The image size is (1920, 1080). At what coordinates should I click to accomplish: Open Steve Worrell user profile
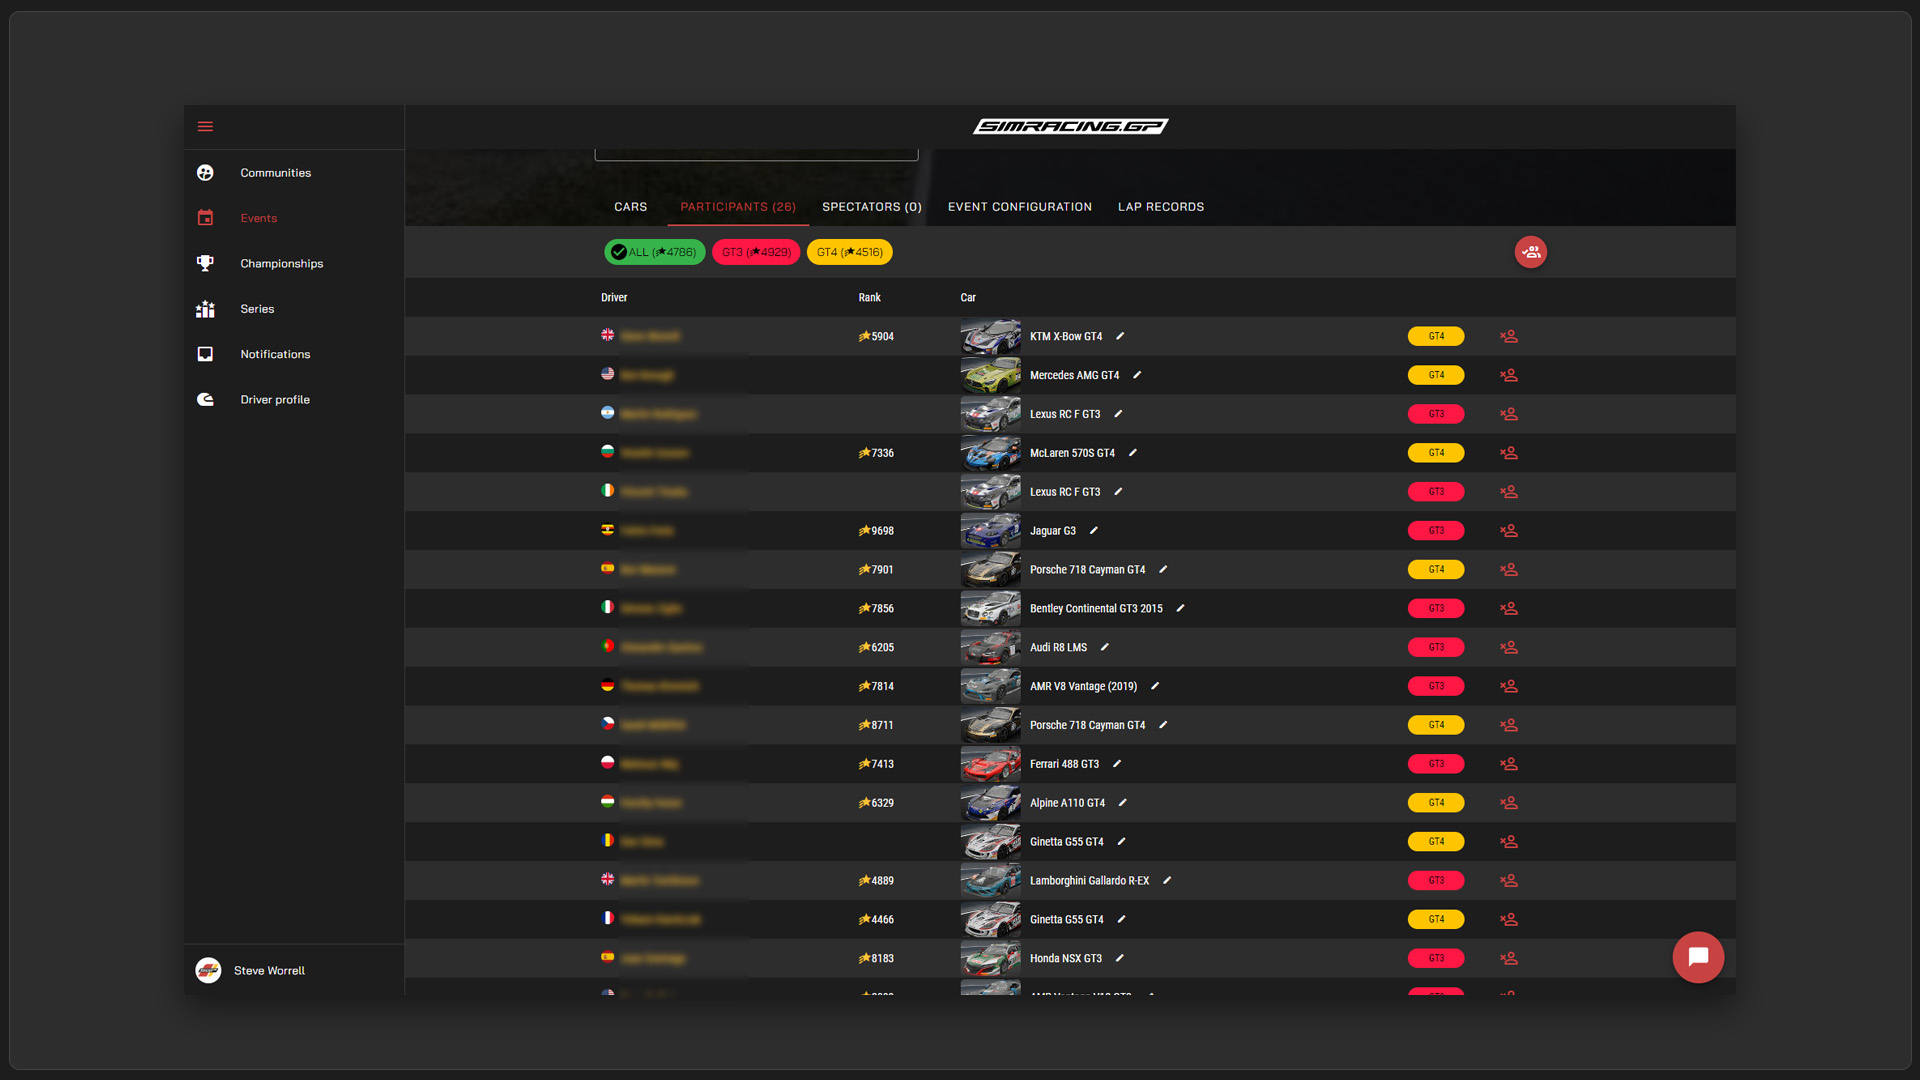click(268, 970)
